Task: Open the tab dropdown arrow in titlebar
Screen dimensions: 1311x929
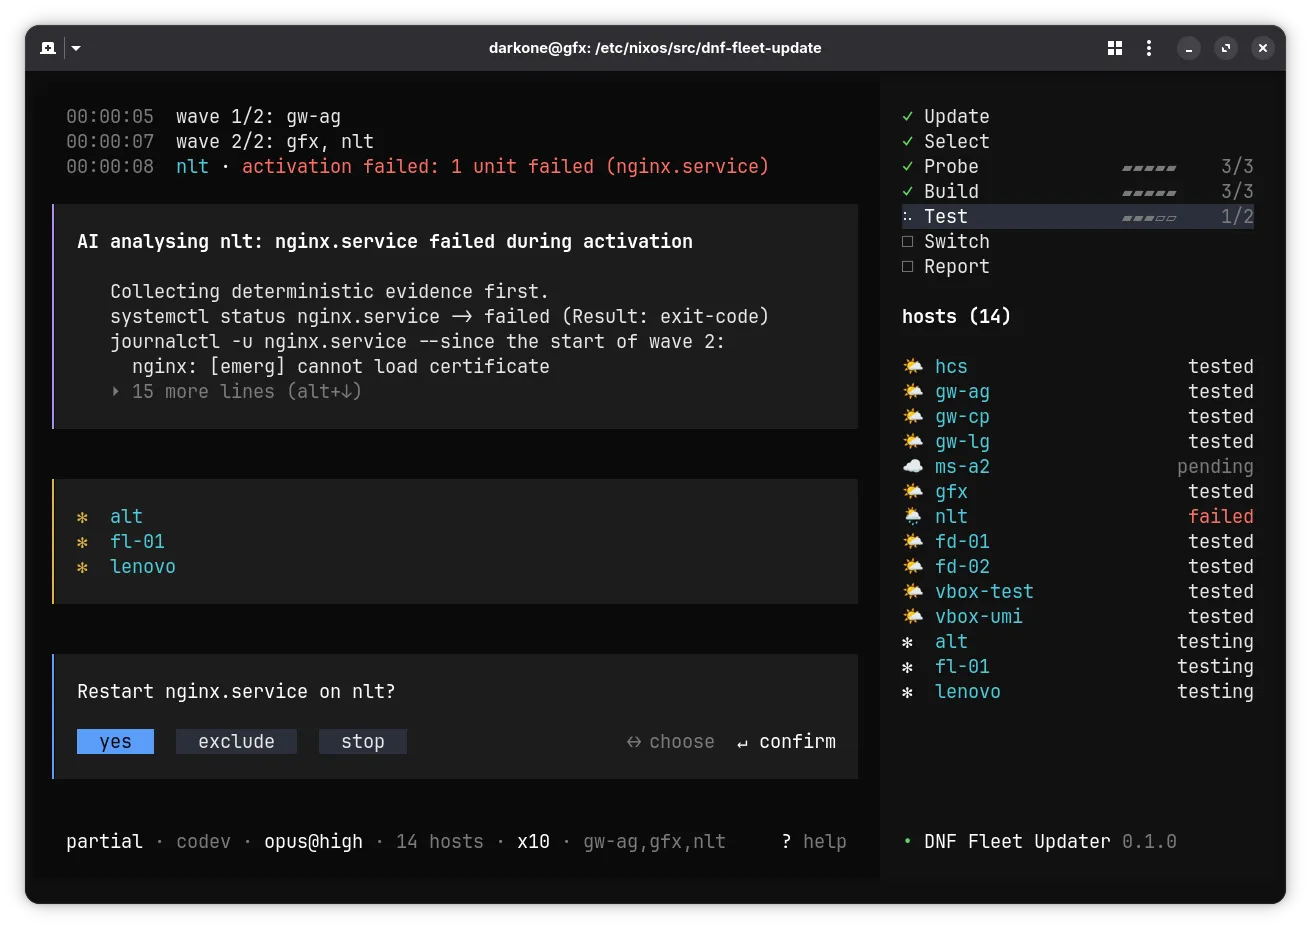Action: pyautogui.click(x=76, y=48)
